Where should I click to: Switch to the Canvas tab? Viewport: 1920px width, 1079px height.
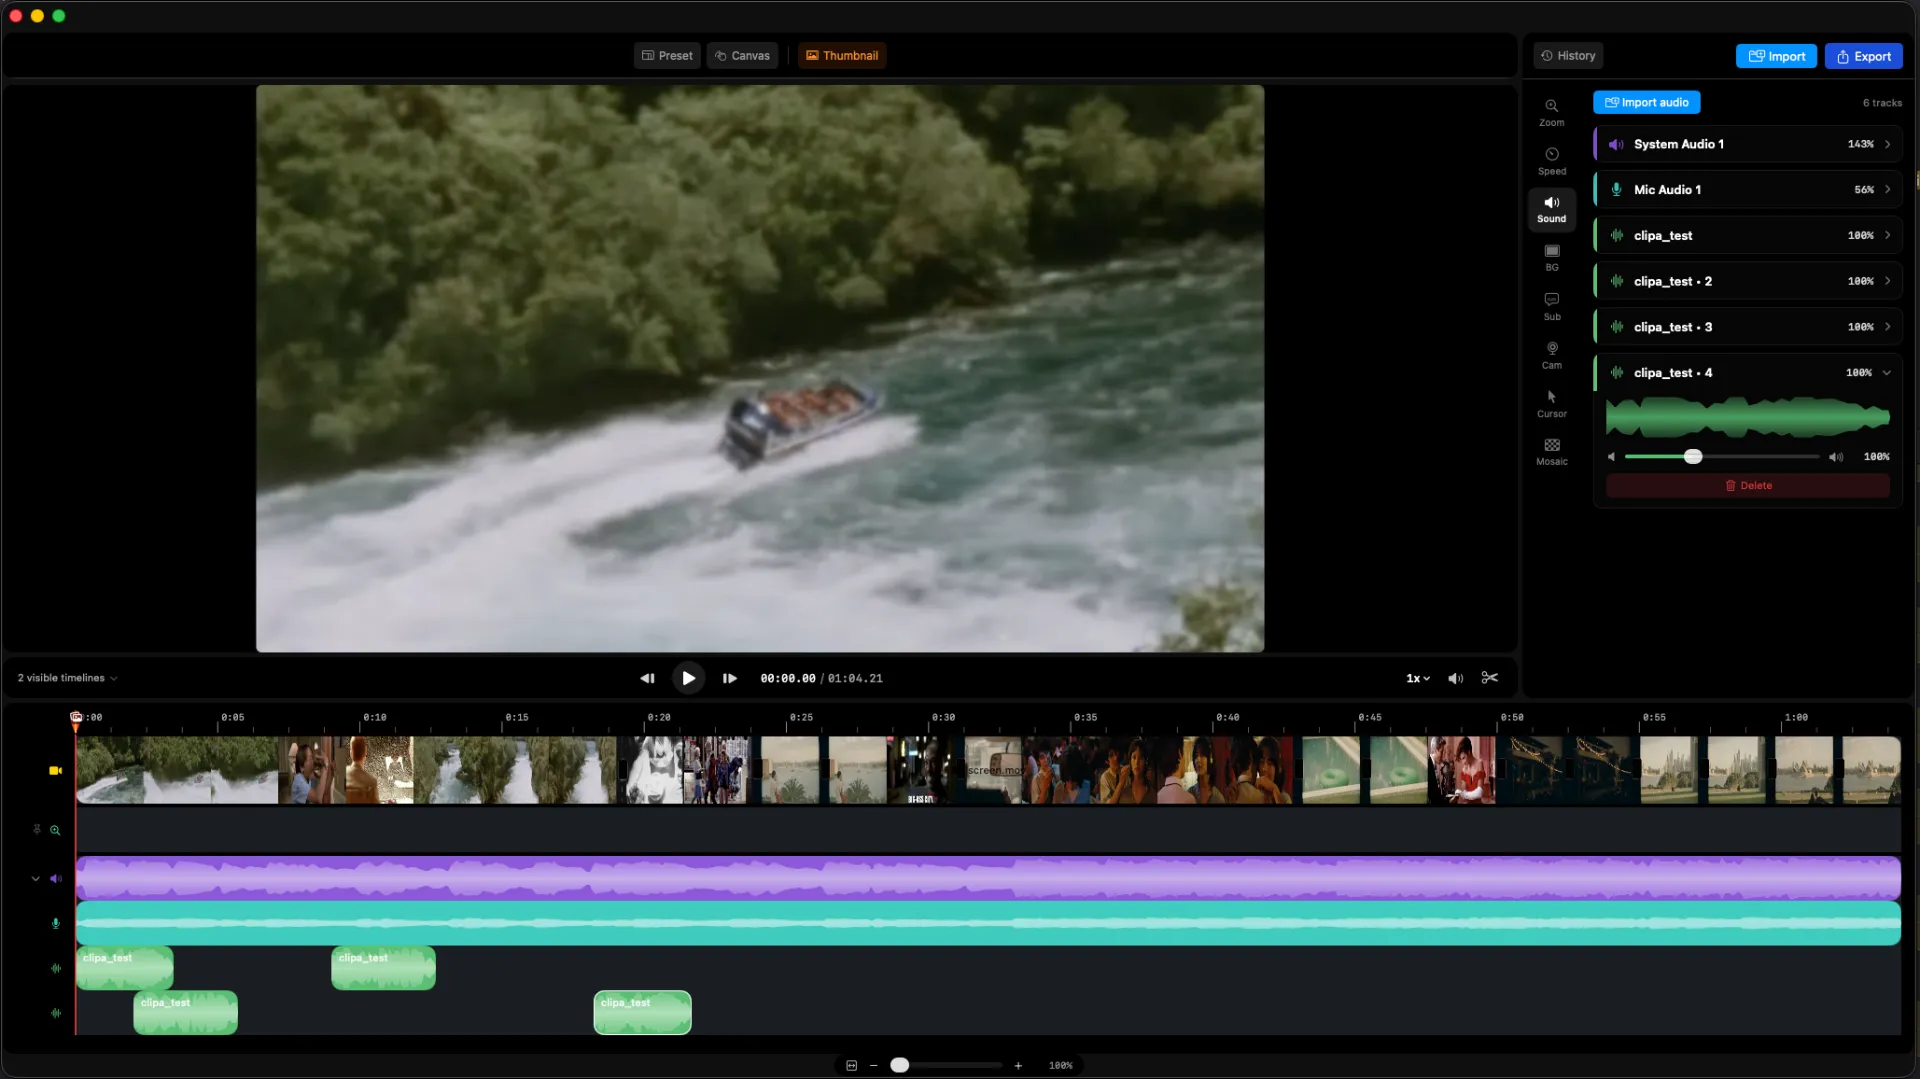tap(742, 56)
